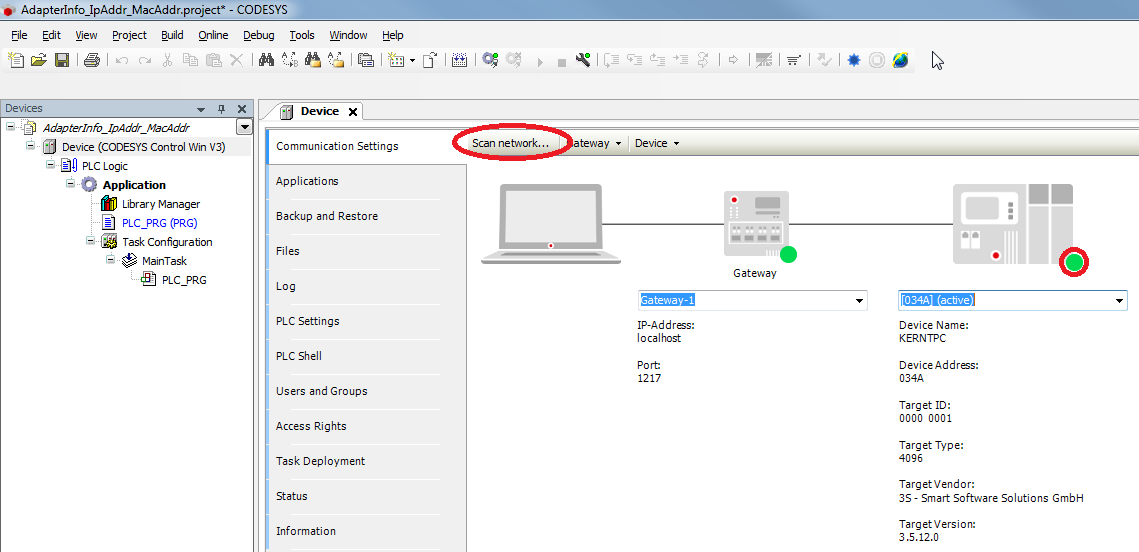Click the Login gear toolbar icon

tap(490, 60)
